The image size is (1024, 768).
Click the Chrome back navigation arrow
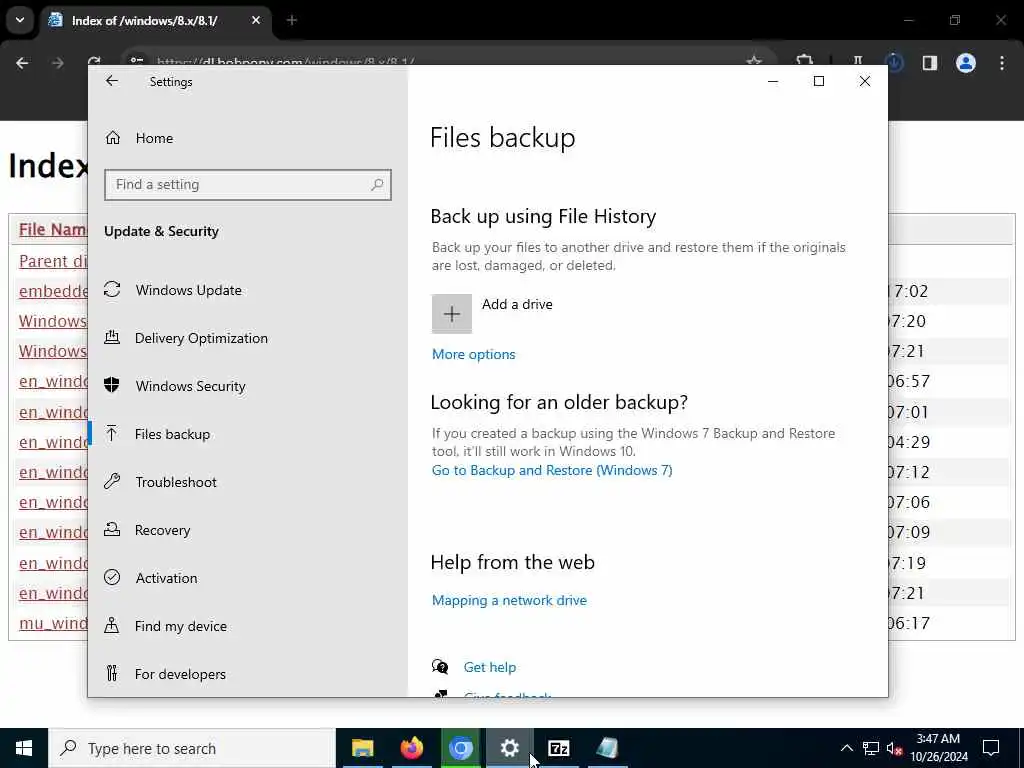[22, 63]
